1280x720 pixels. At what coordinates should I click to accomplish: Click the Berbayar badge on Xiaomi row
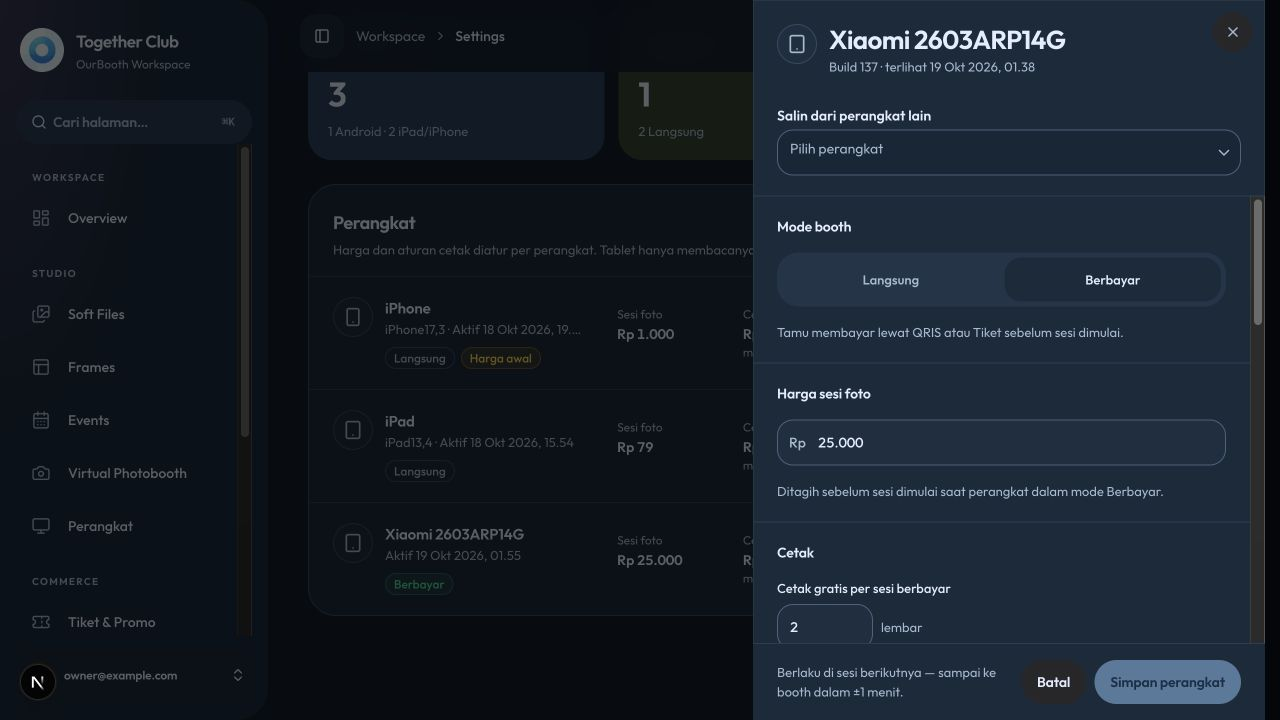(419, 584)
